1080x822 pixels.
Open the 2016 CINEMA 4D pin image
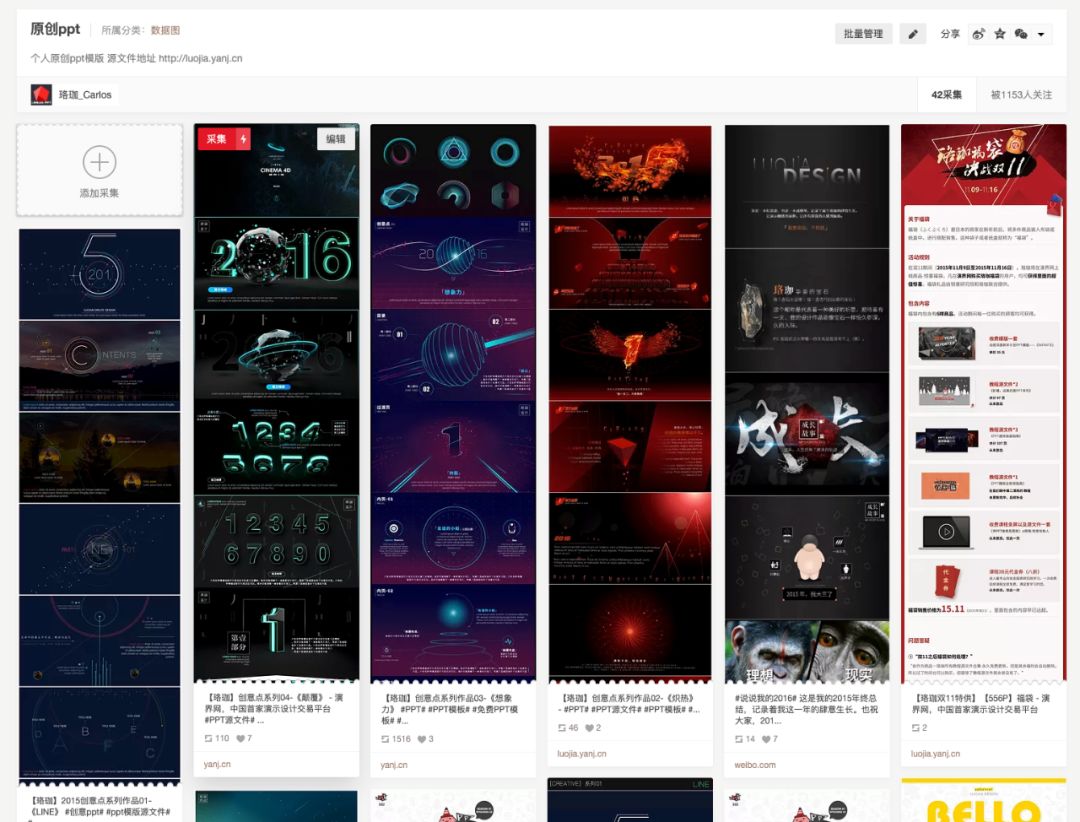tap(277, 403)
